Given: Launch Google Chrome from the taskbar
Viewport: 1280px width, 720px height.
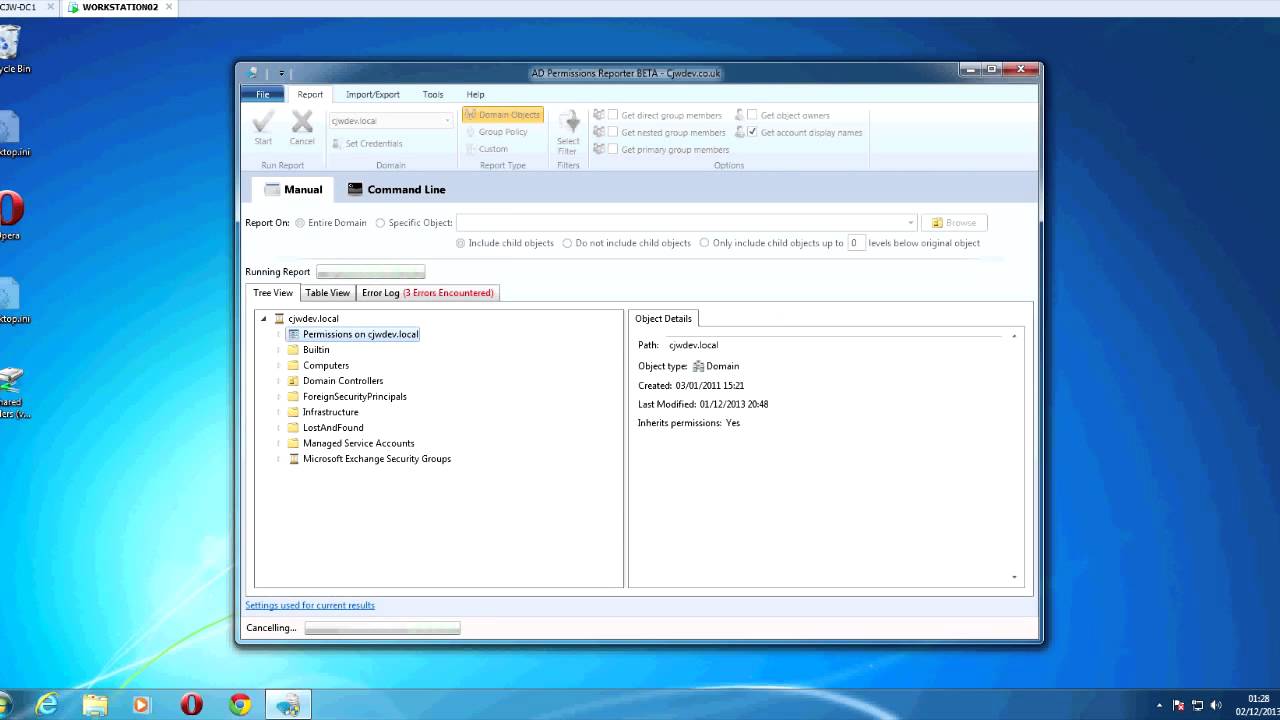Looking at the screenshot, I should coord(240,704).
